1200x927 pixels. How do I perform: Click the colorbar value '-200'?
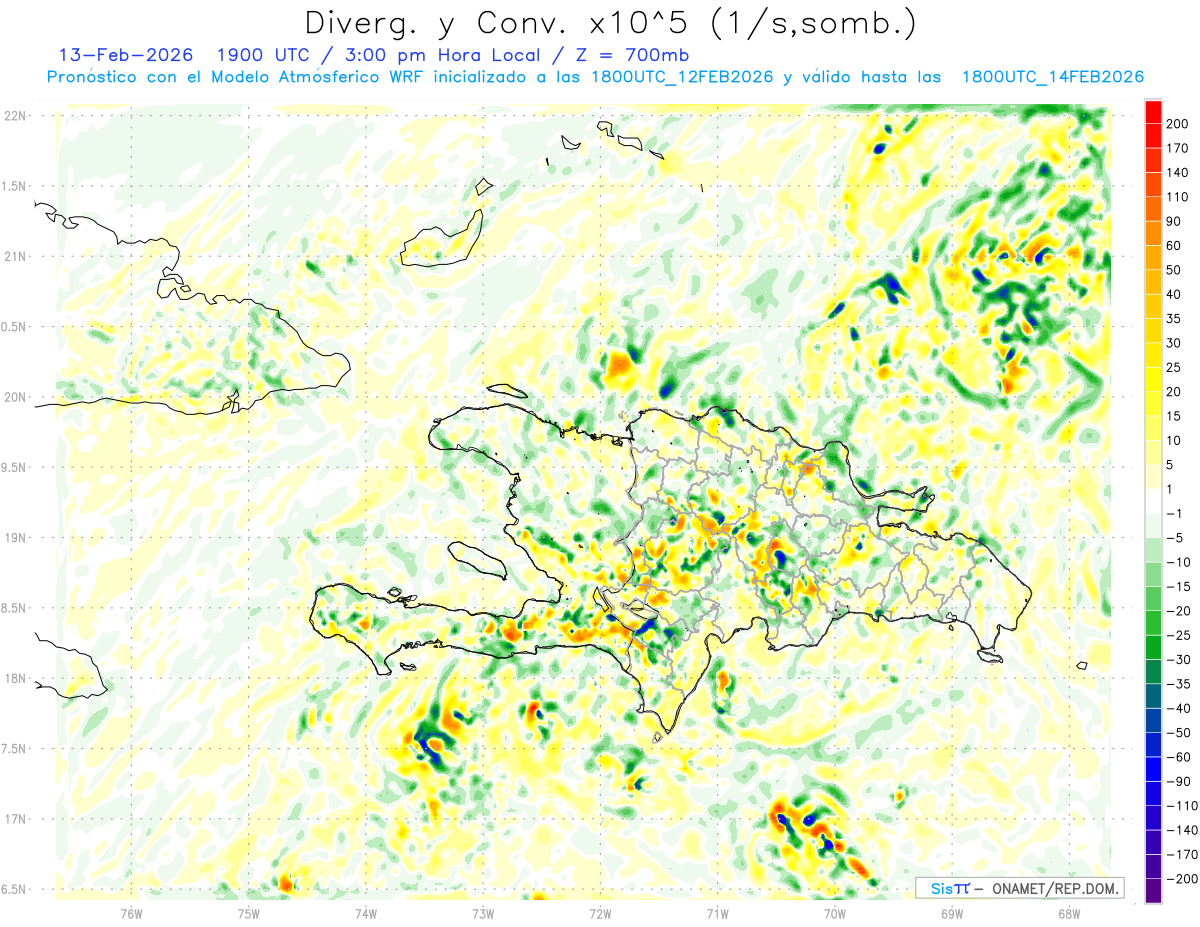tap(1182, 879)
